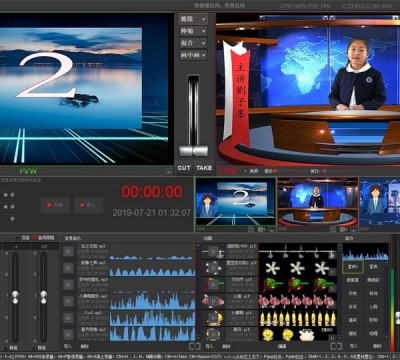The width and height of the screenshot is (400, 360).
Task: Toggle the mute checkbox under the OUT fader
Action: click(34, 348)
